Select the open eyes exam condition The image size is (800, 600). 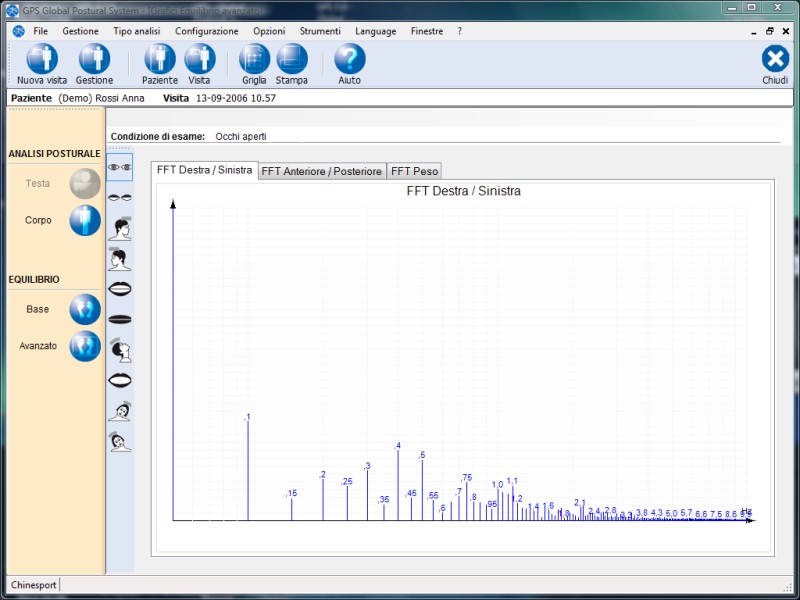(x=120, y=166)
